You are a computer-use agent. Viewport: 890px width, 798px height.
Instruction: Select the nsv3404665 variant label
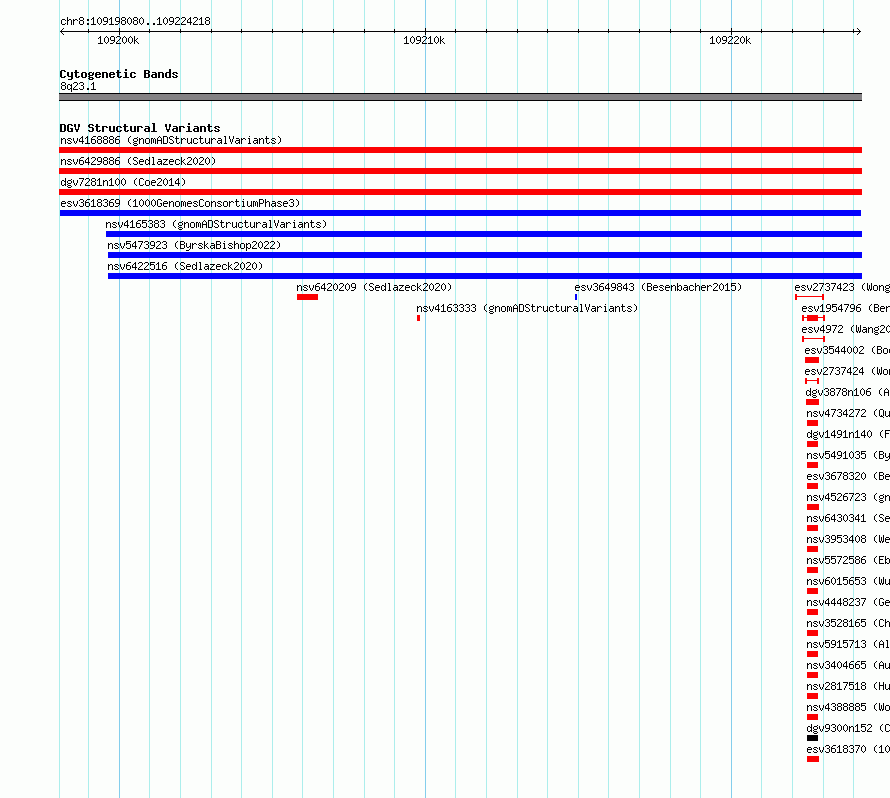pyautogui.click(x=848, y=665)
